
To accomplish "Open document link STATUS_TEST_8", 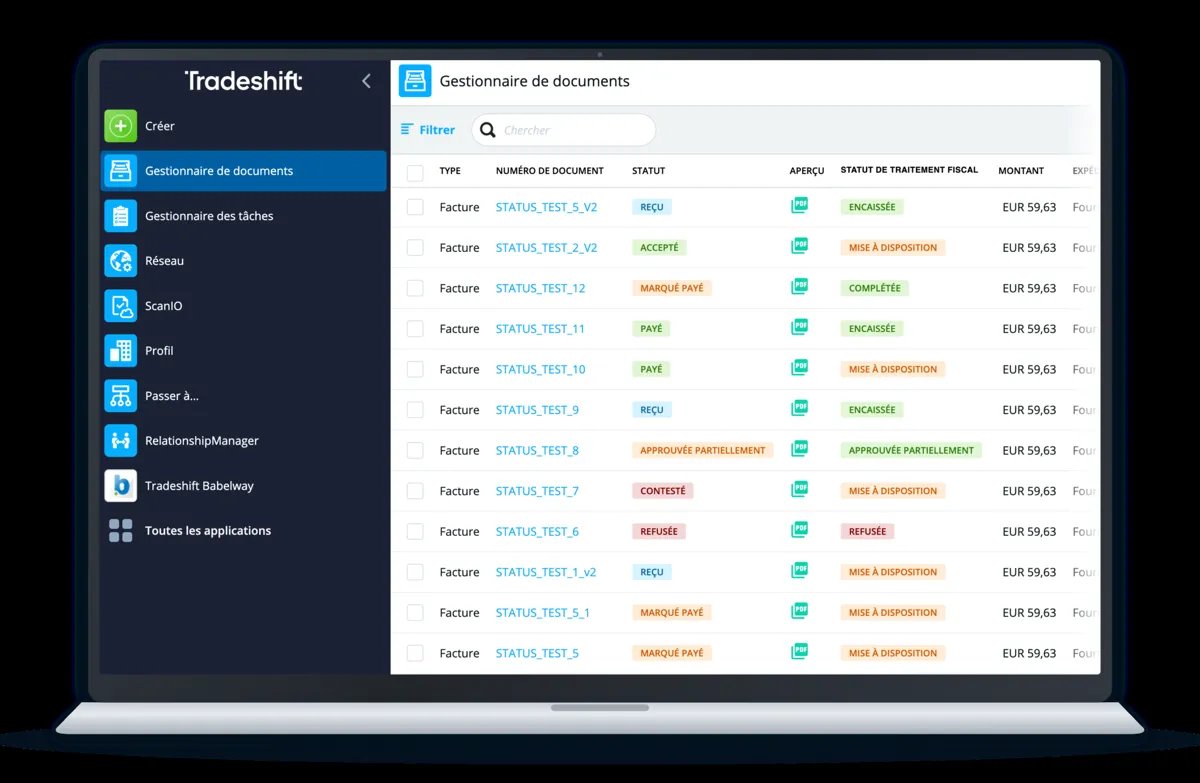I will [x=537, y=451].
